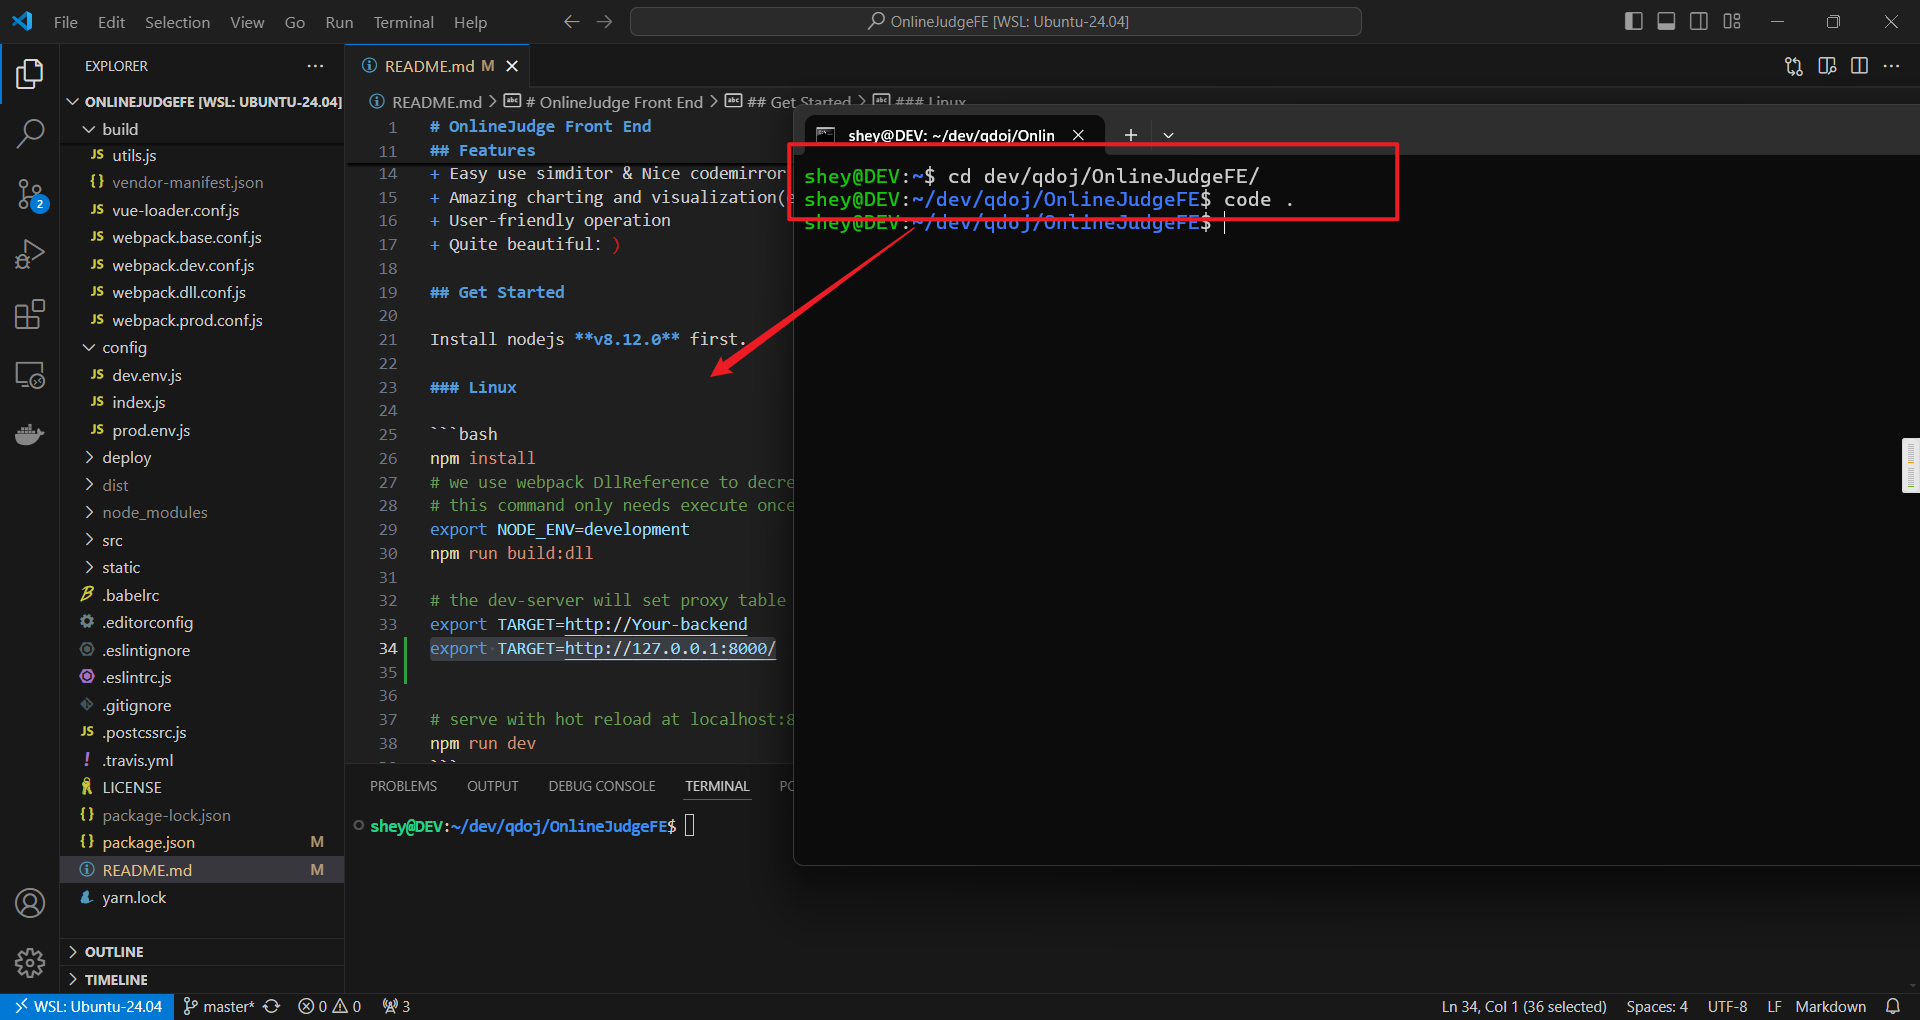1920x1020 pixels.
Task: Open changes compare icon in editor toolbar
Action: pyautogui.click(x=1794, y=66)
